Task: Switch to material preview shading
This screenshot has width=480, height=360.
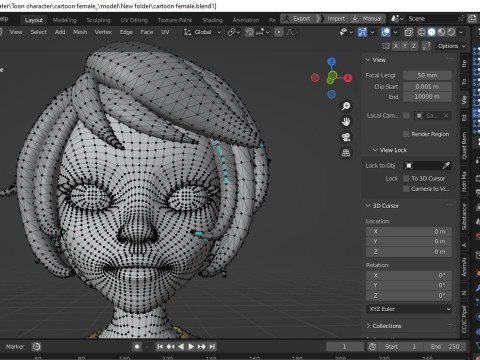Action: click(x=441, y=32)
